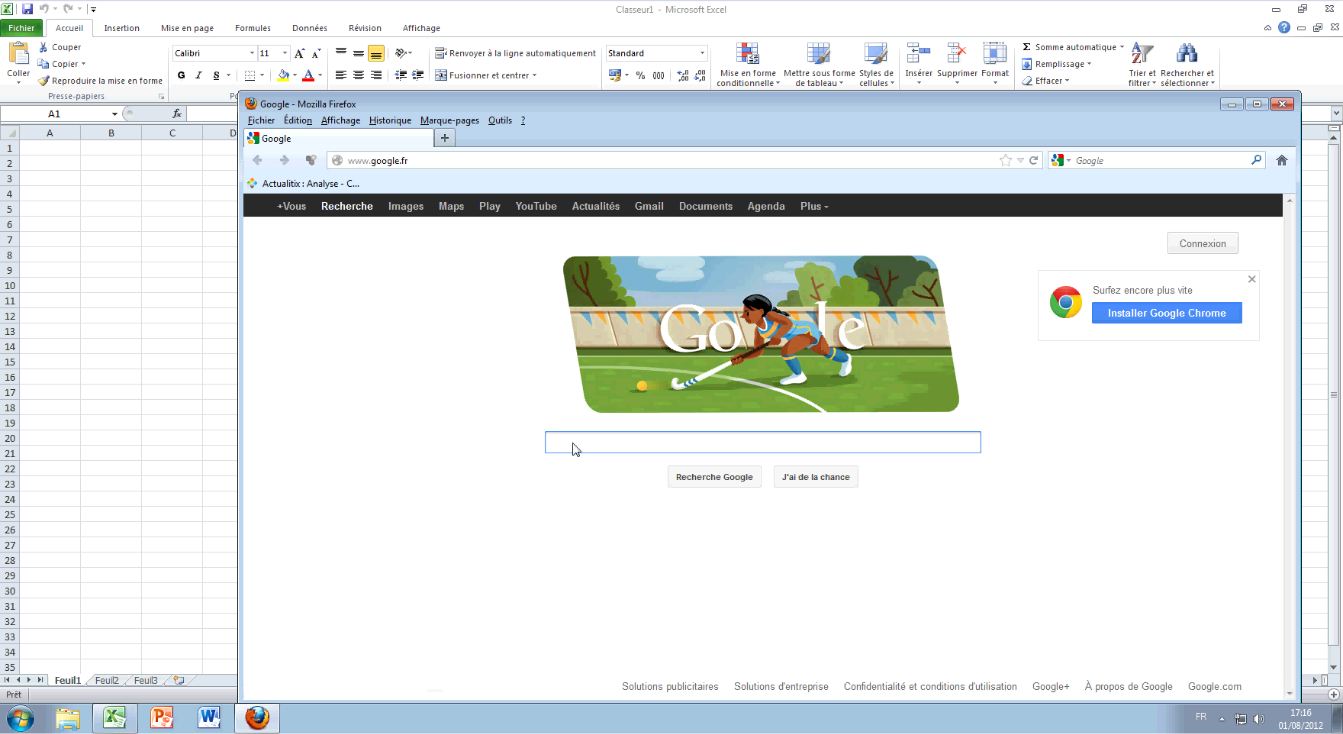Viewport: 1343px width, 734px height.
Task: Increase font size with the large A icon
Action: 300,53
